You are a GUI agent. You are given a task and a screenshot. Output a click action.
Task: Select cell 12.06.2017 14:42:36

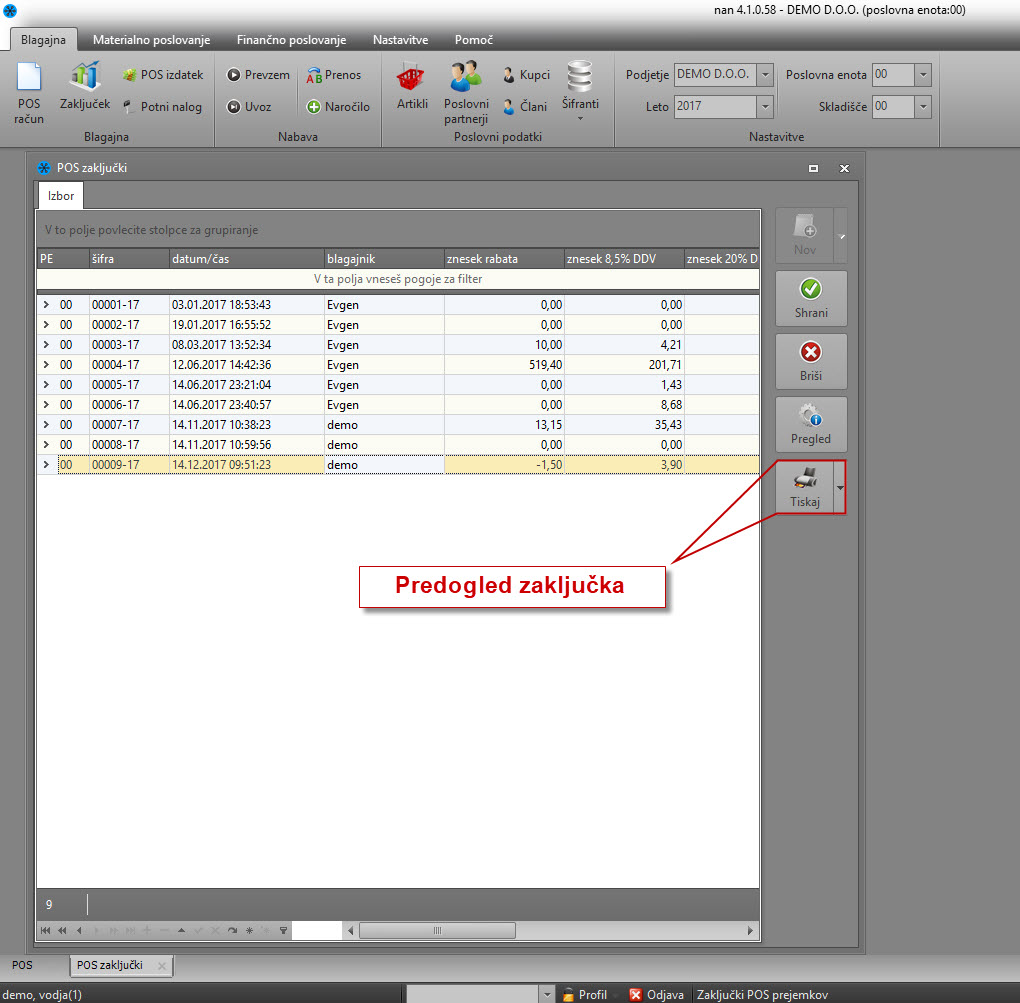click(247, 364)
